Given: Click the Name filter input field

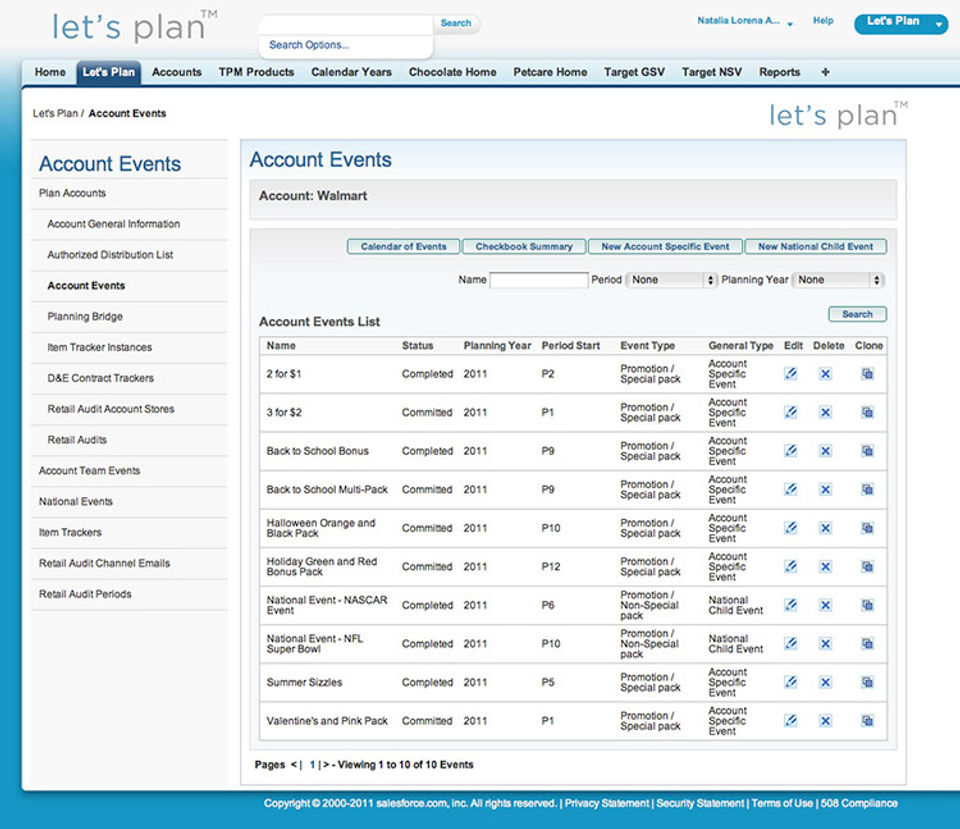Looking at the screenshot, I should (539, 280).
